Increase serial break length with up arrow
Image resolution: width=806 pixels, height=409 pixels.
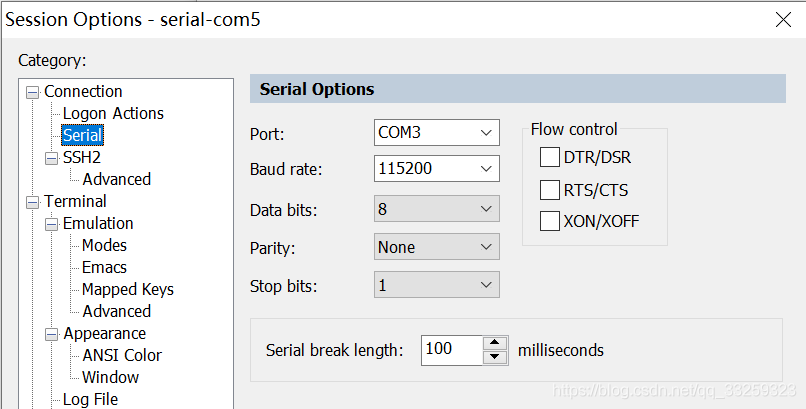(x=495, y=343)
